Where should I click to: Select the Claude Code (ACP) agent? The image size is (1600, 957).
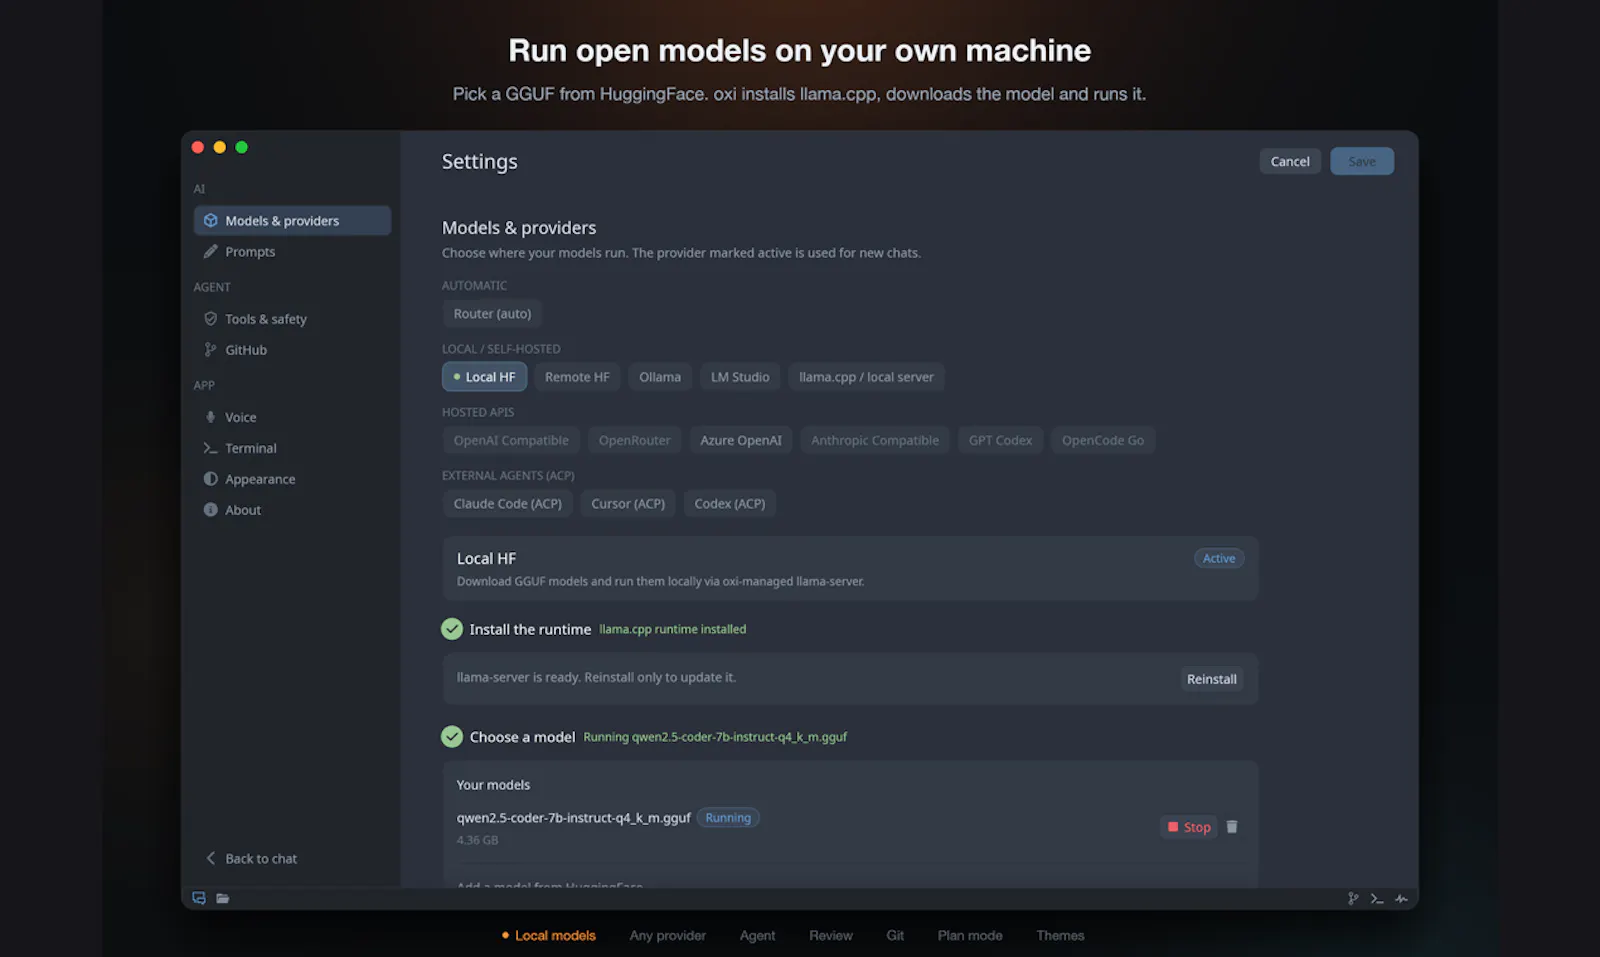coord(508,504)
